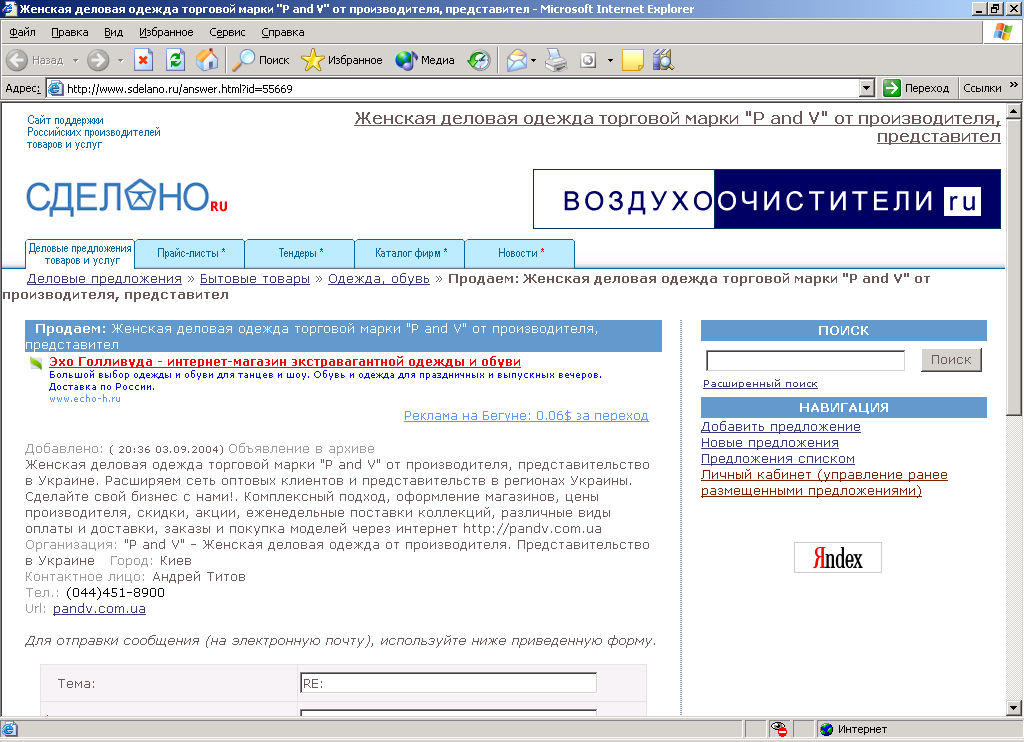Click the Сделано.ru site logo
The height and width of the screenshot is (742, 1024).
[x=127, y=197]
